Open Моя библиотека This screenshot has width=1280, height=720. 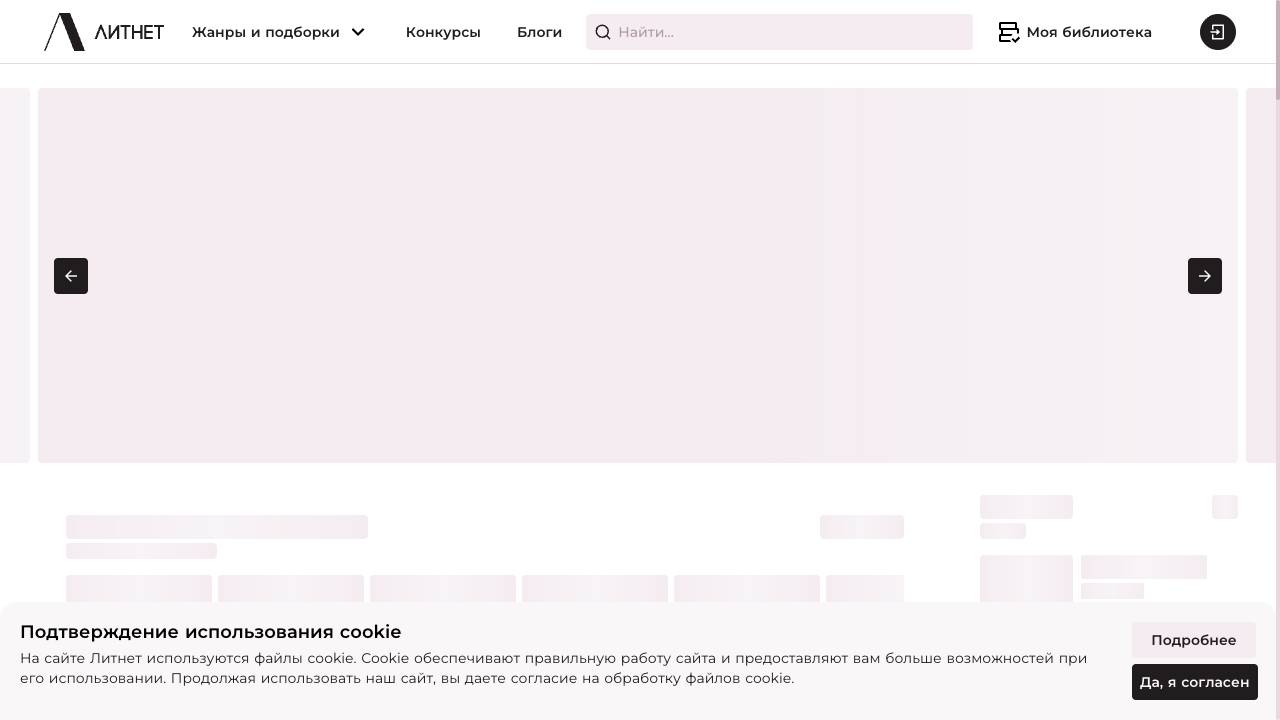tap(1075, 32)
